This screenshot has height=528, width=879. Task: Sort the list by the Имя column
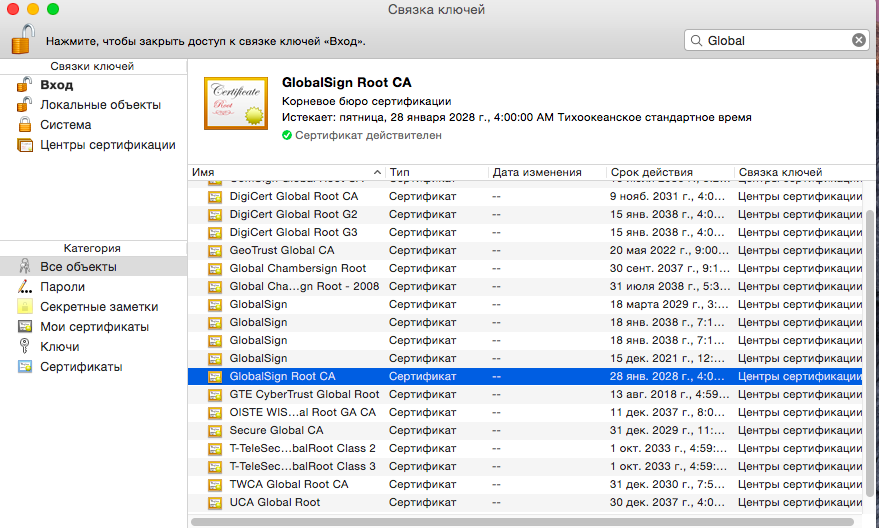click(286, 172)
